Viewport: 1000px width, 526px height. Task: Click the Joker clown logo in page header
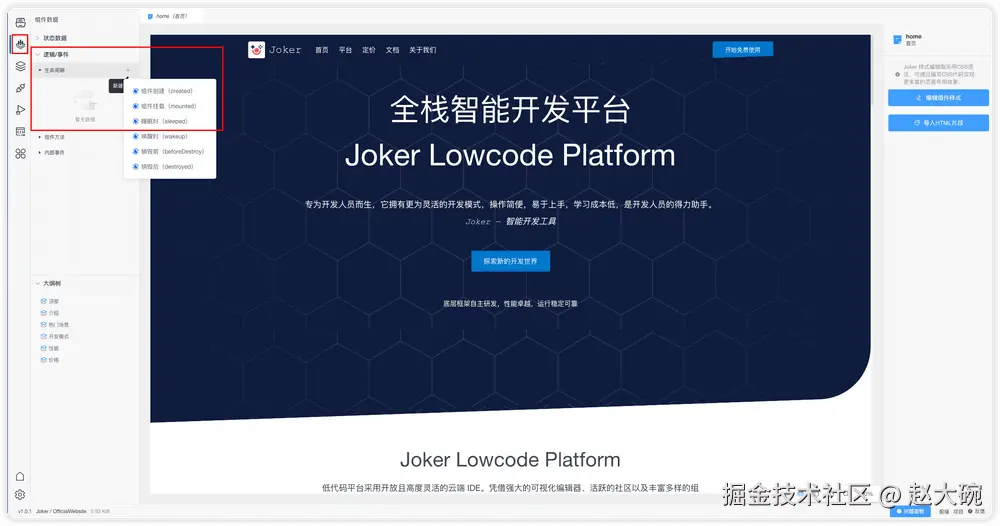tap(256, 50)
